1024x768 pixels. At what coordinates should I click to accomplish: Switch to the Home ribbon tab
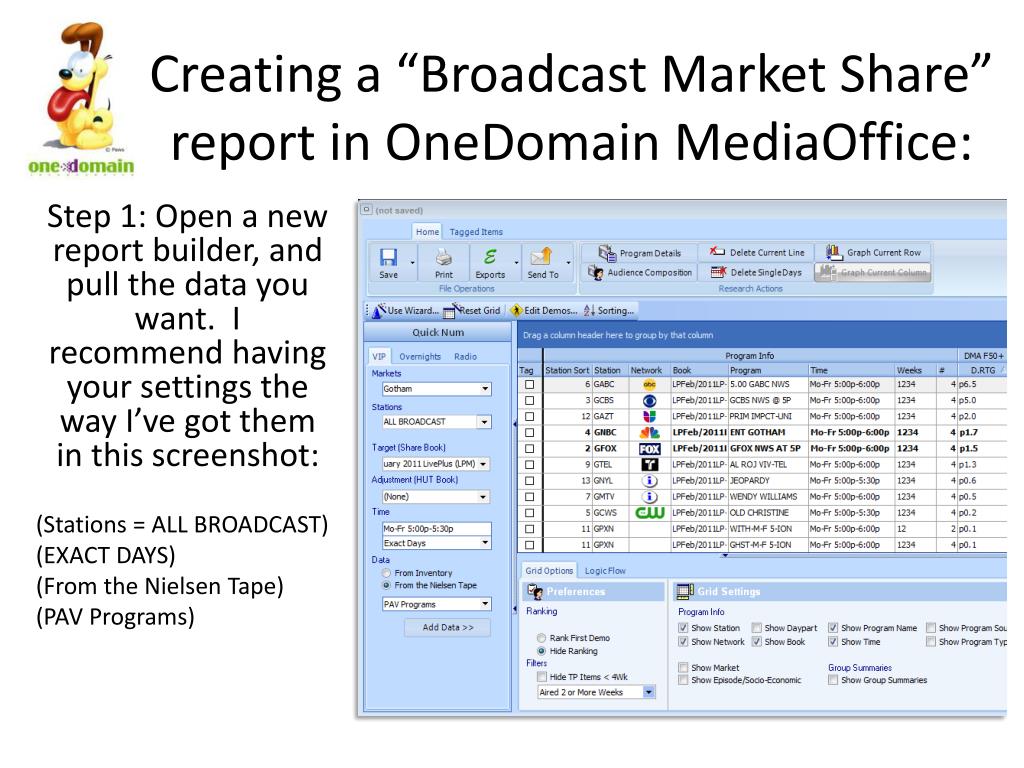pos(427,232)
